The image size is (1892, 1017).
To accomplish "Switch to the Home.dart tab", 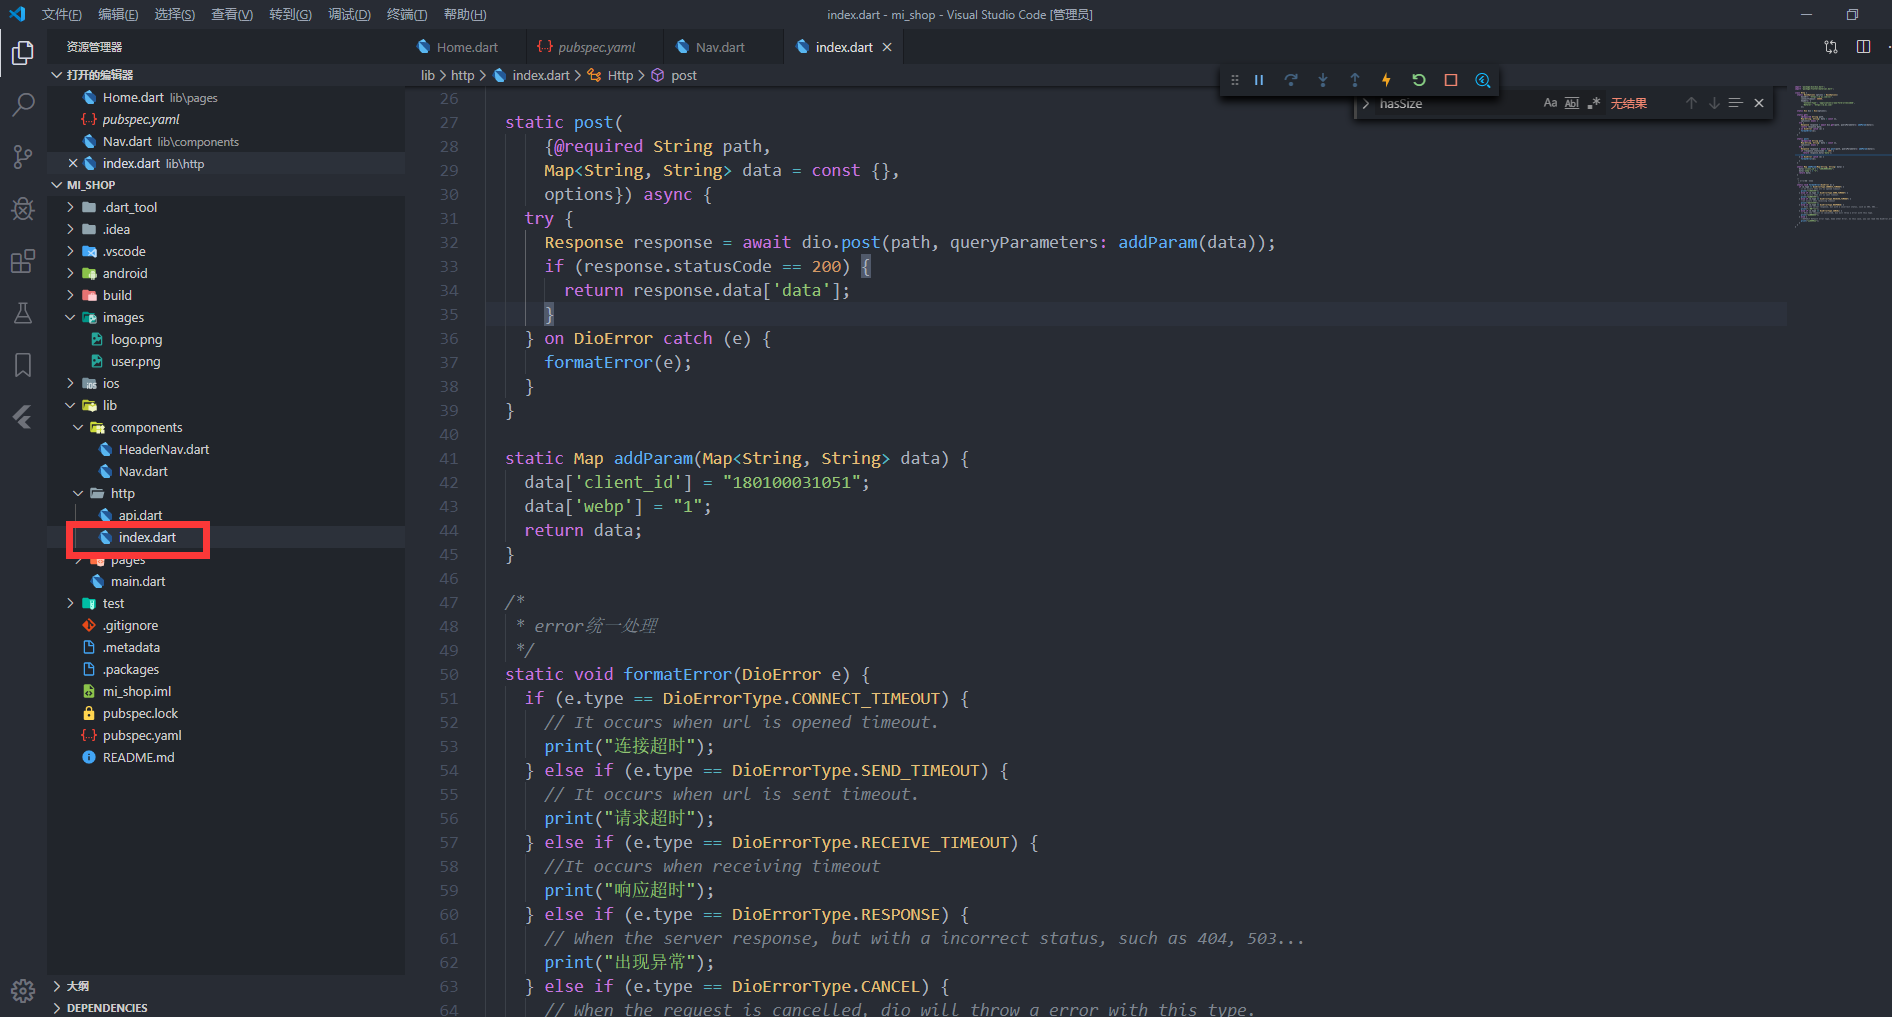I will (x=467, y=47).
